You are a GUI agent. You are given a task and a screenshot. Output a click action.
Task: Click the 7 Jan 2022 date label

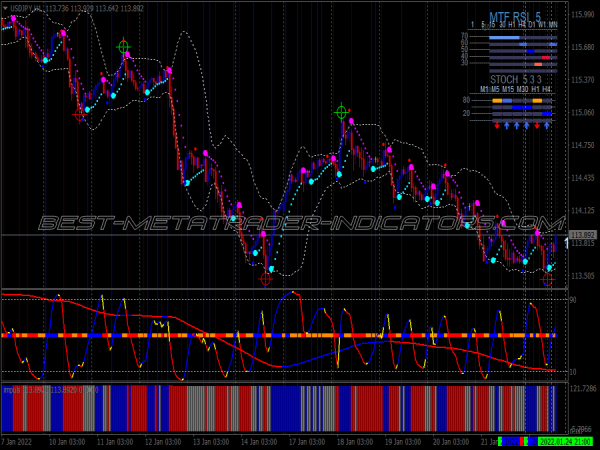pos(17,442)
